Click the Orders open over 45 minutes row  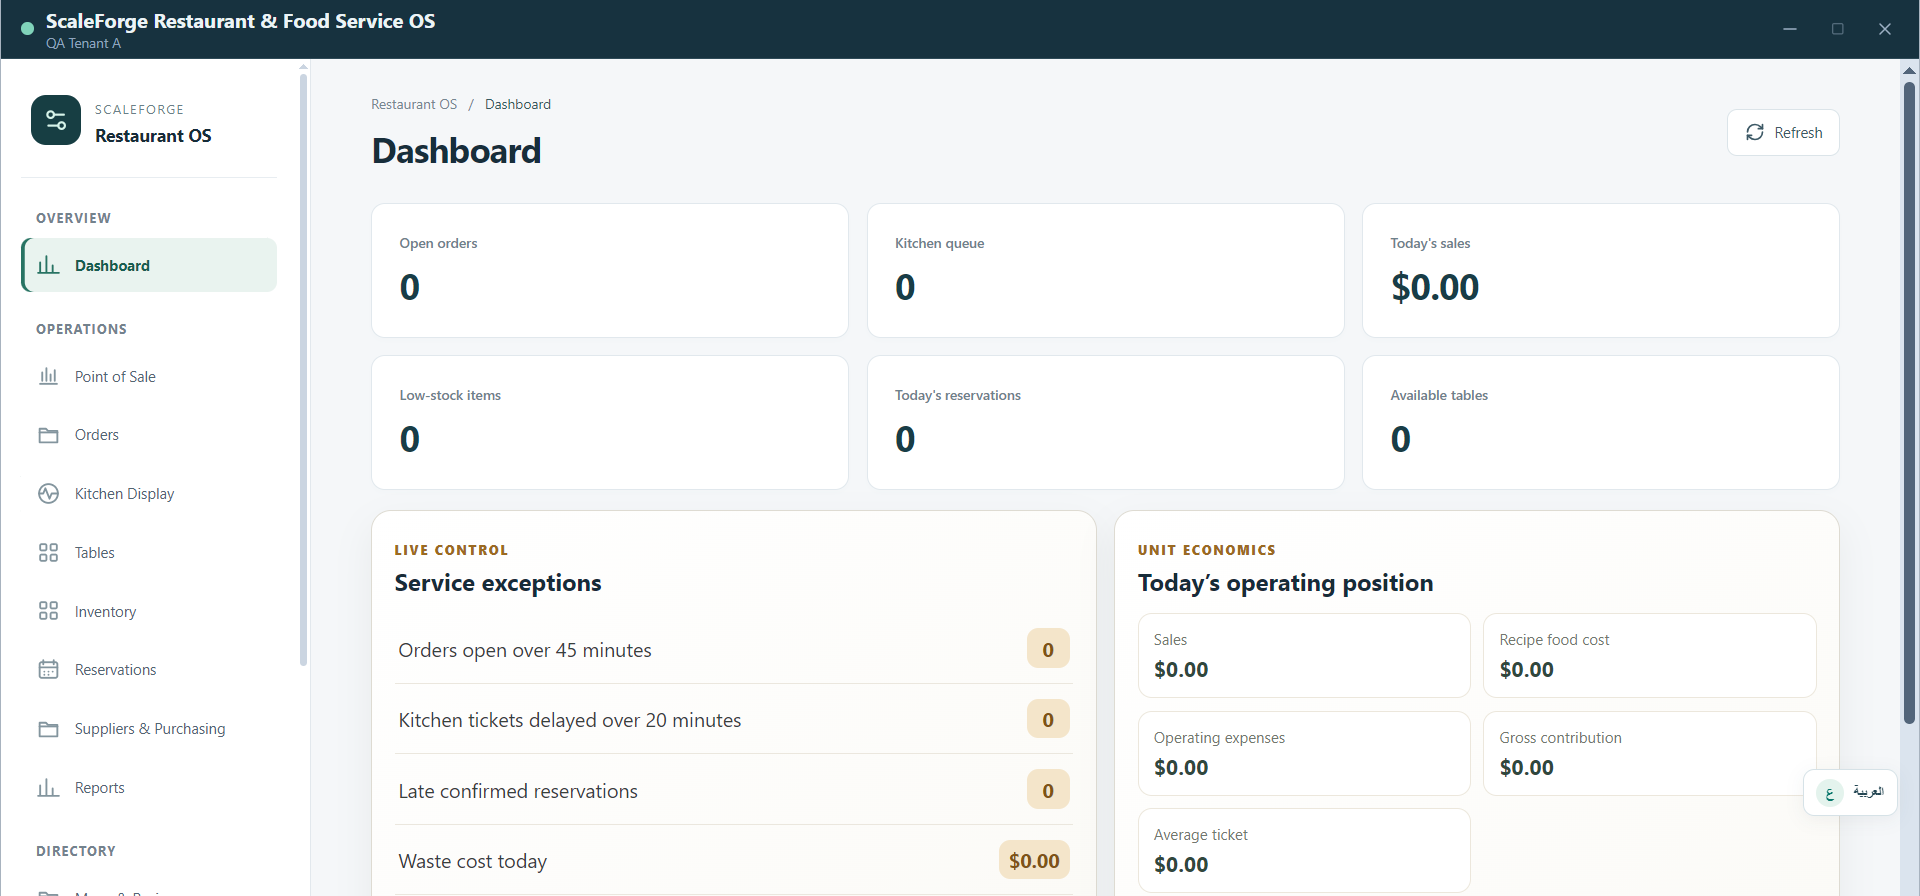coord(734,650)
